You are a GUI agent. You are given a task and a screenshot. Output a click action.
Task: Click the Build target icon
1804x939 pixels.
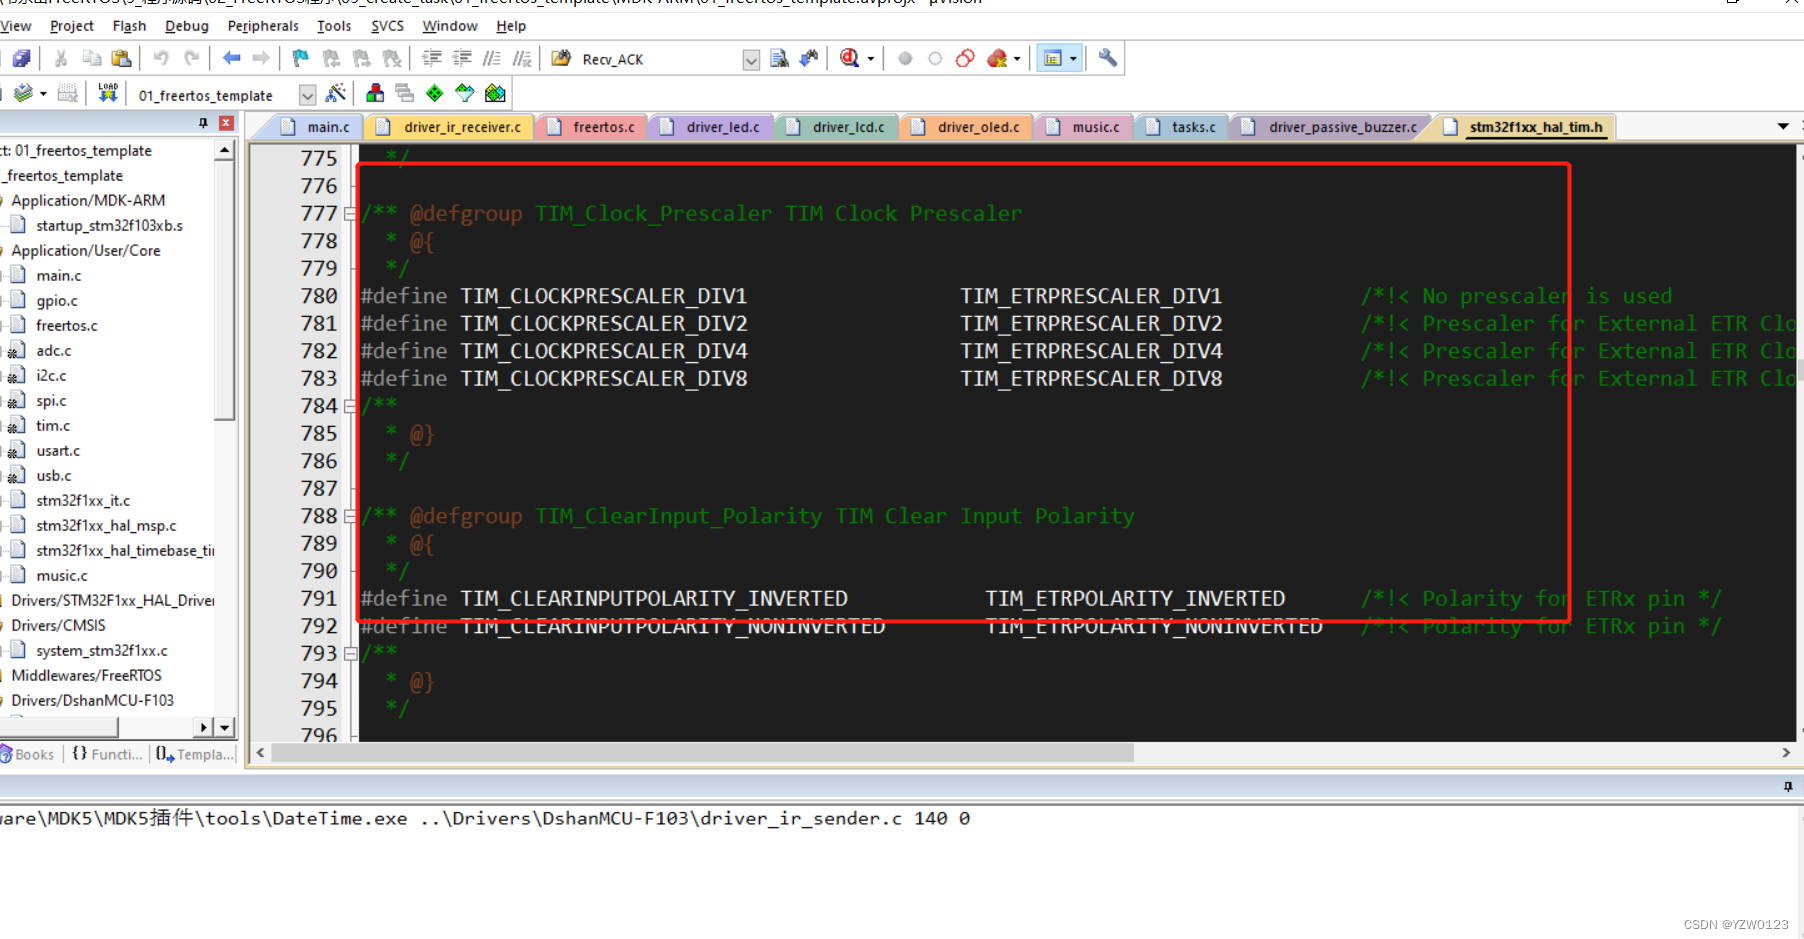(x=24, y=94)
